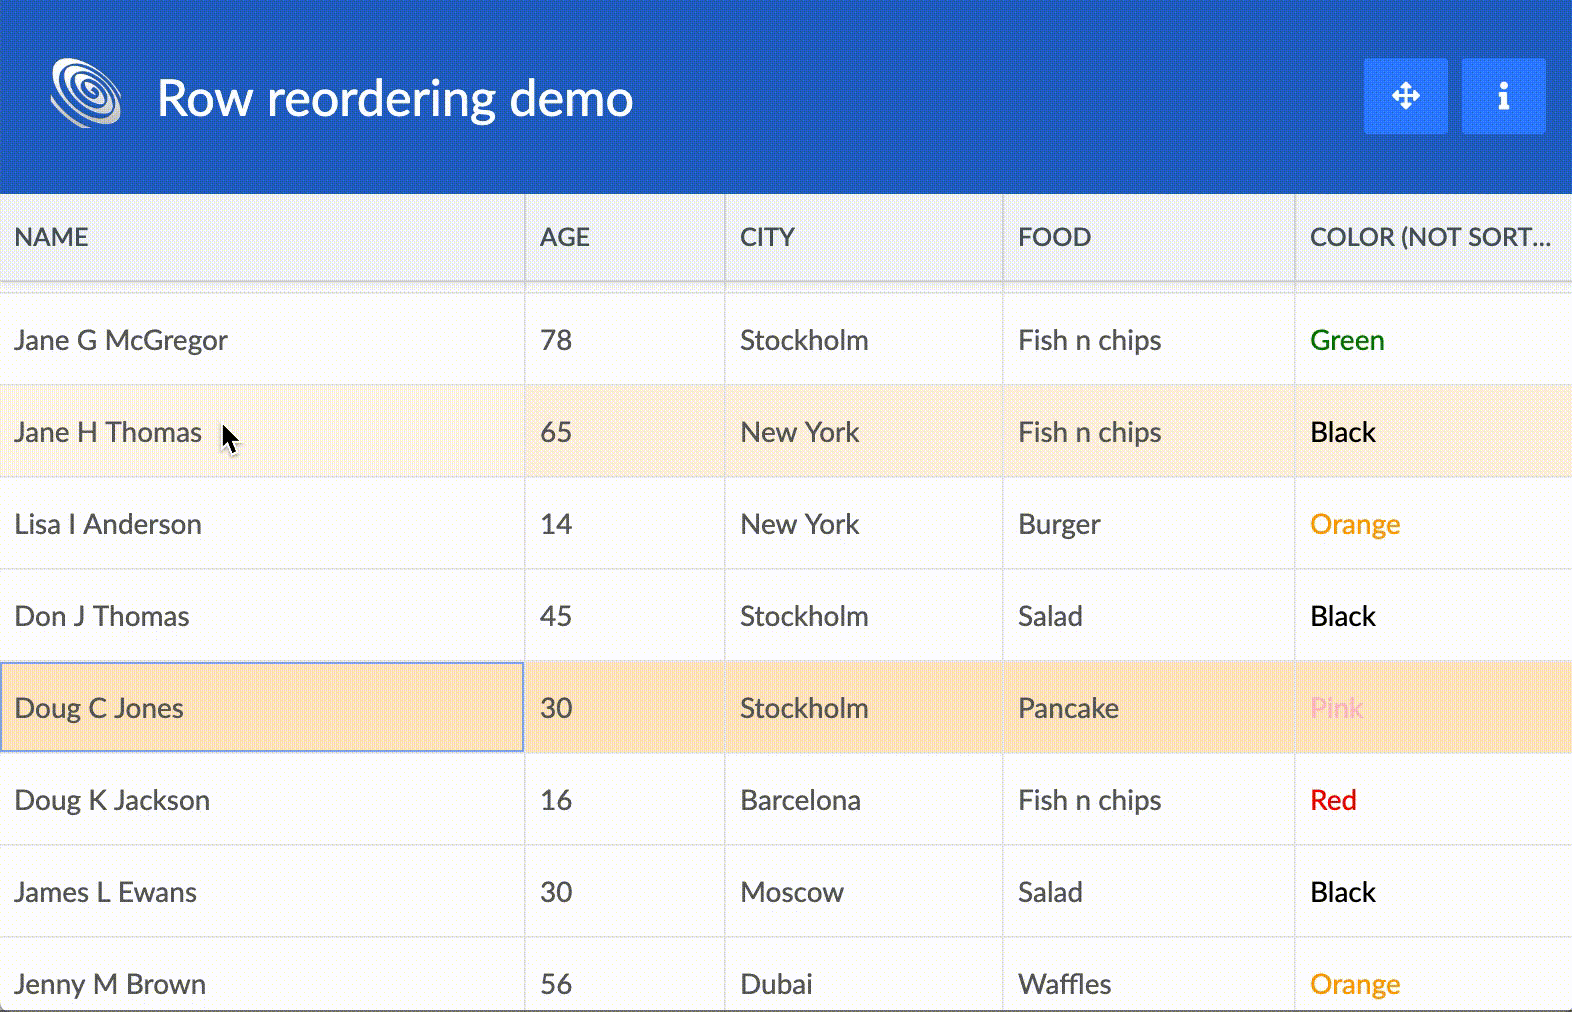Click the Pancake food cell
This screenshot has height=1012, width=1572.
(1068, 708)
